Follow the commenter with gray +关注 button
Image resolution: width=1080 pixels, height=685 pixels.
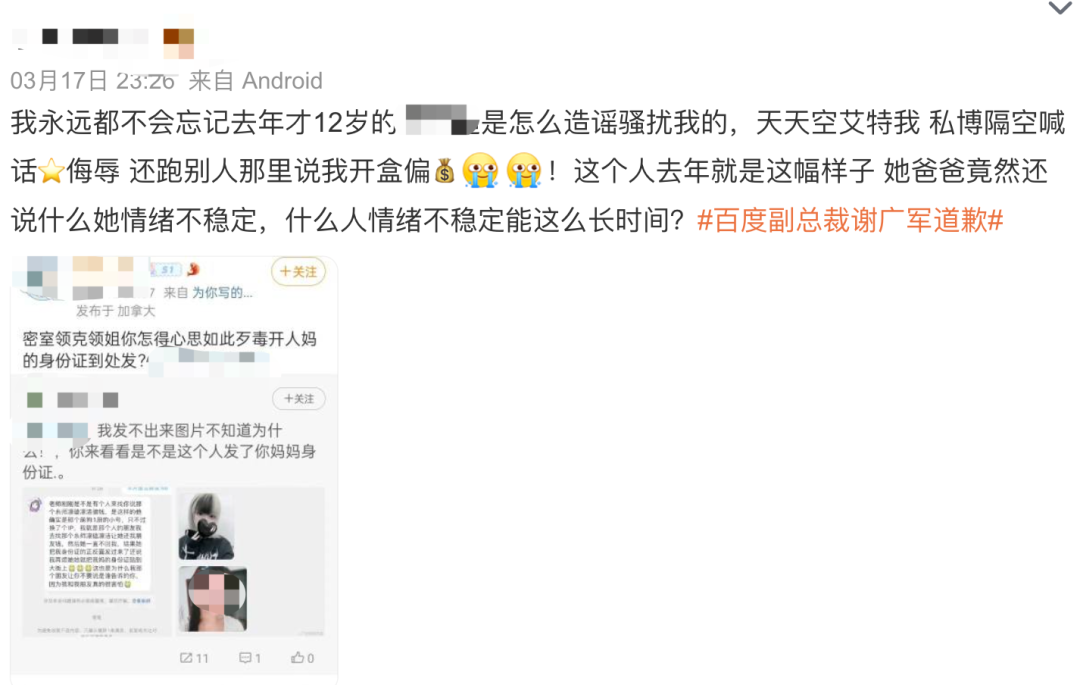coord(298,399)
